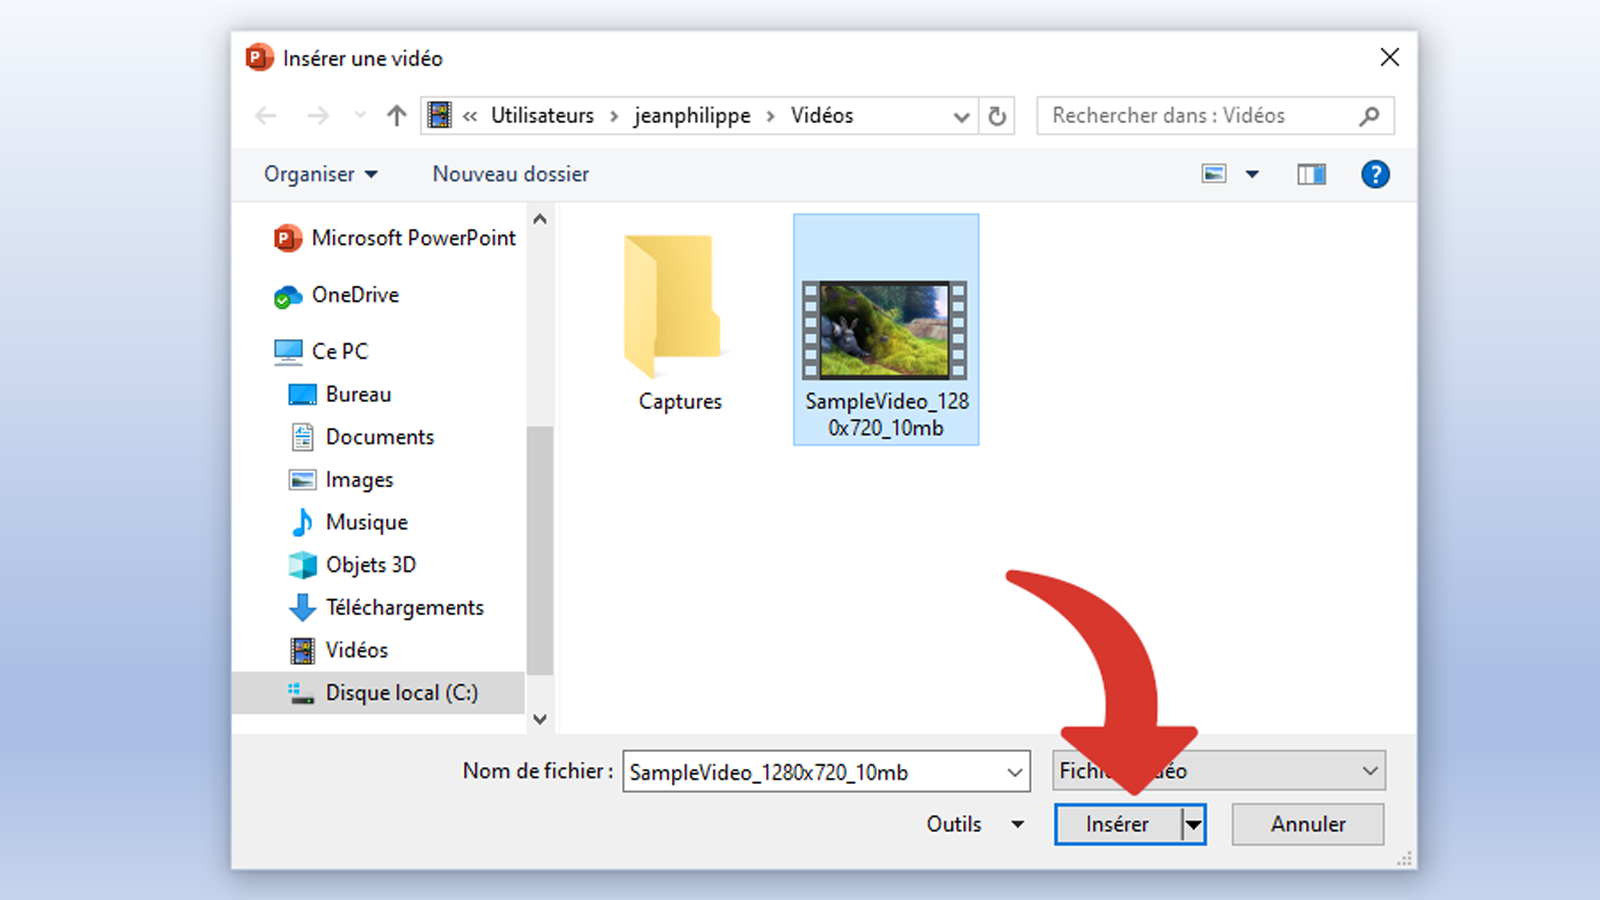This screenshot has height=900, width=1600.
Task: Select Microsoft PowerPoint in sidebar
Action: [395, 238]
